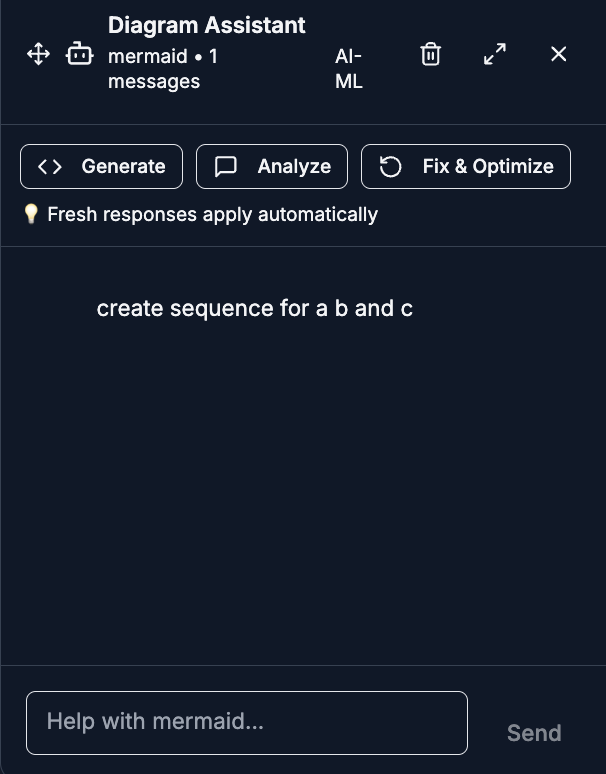
Task: Expand the assistant panel with the diagonal arrows icon
Action: tap(495, 54)
